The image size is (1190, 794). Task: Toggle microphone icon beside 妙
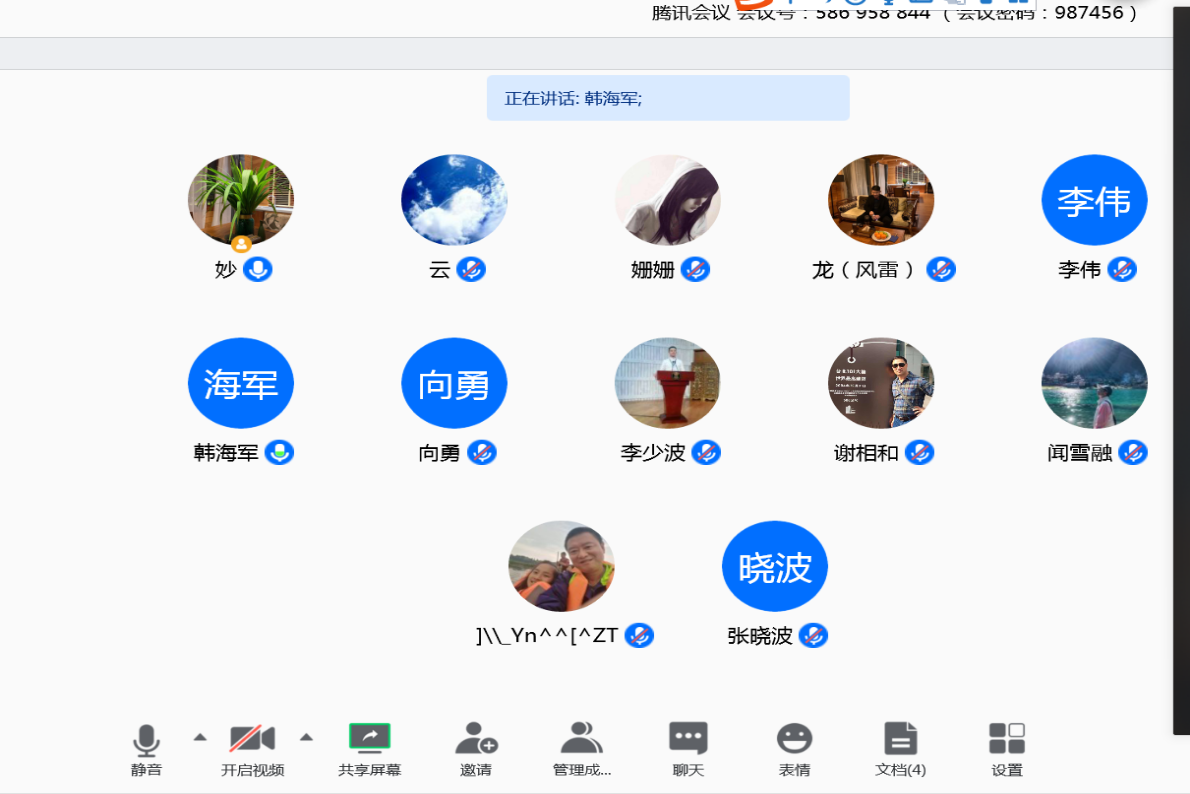pos(258,269)
